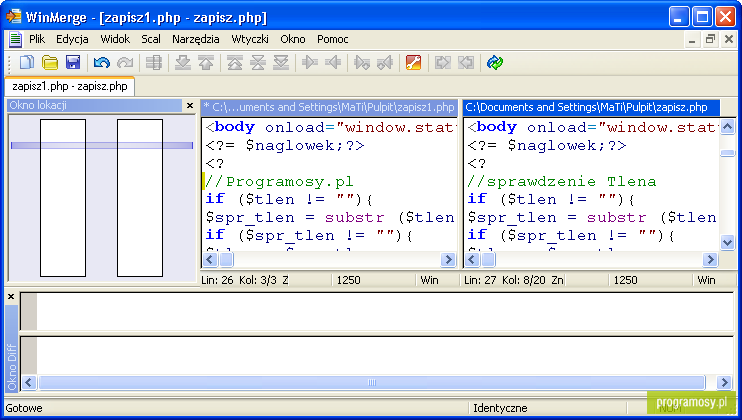742x420 pixels.
Task: Click the diff pane horizontal scrollbar thumb
Action: [371, 382]
